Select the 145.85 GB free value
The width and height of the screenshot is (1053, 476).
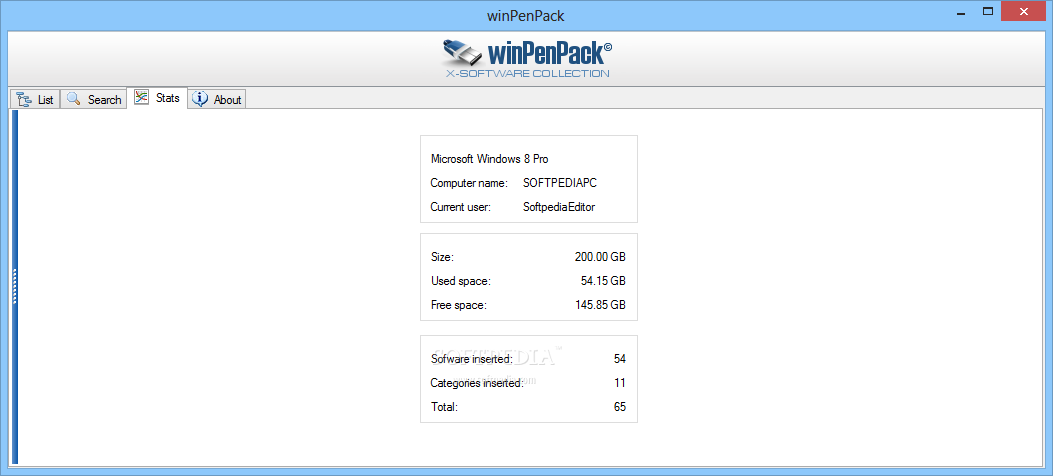(x=600, y=305)
